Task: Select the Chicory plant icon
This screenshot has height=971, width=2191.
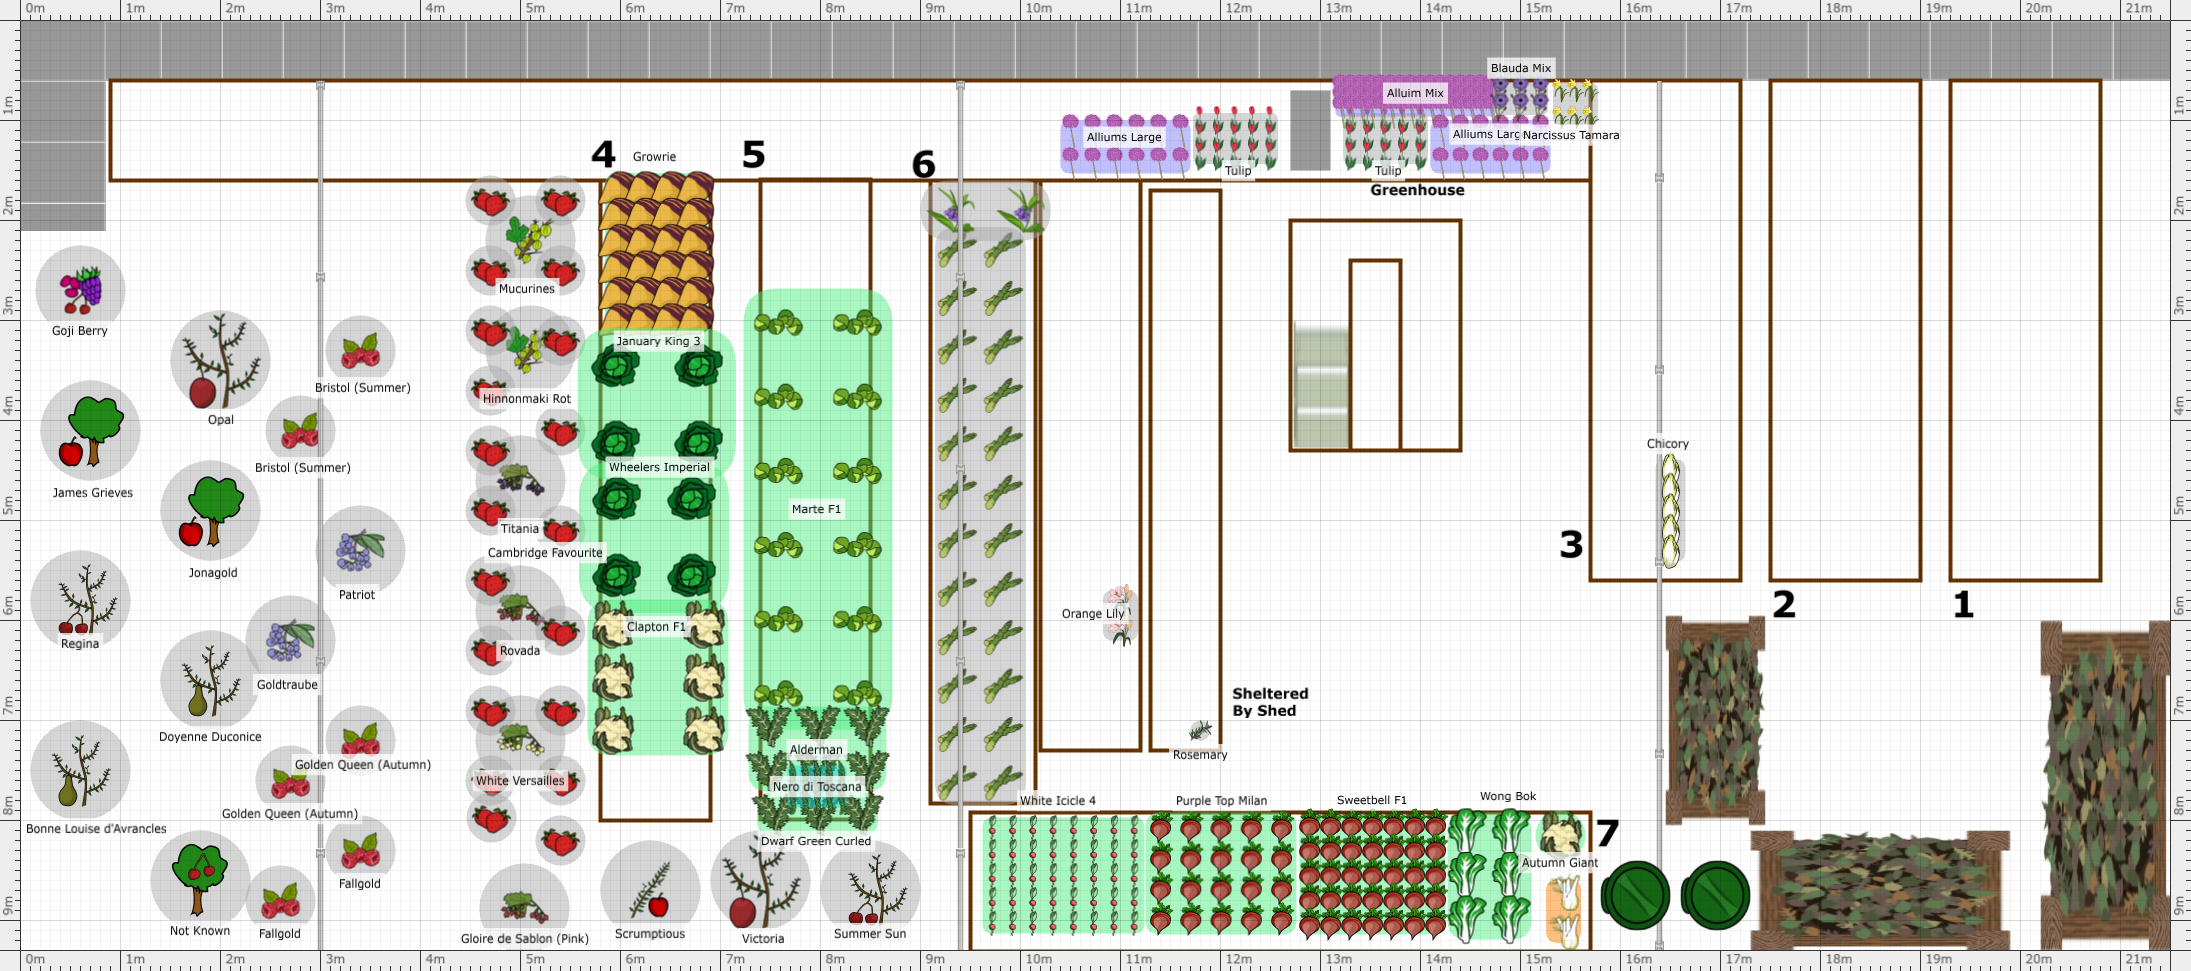Action: 1669,510
